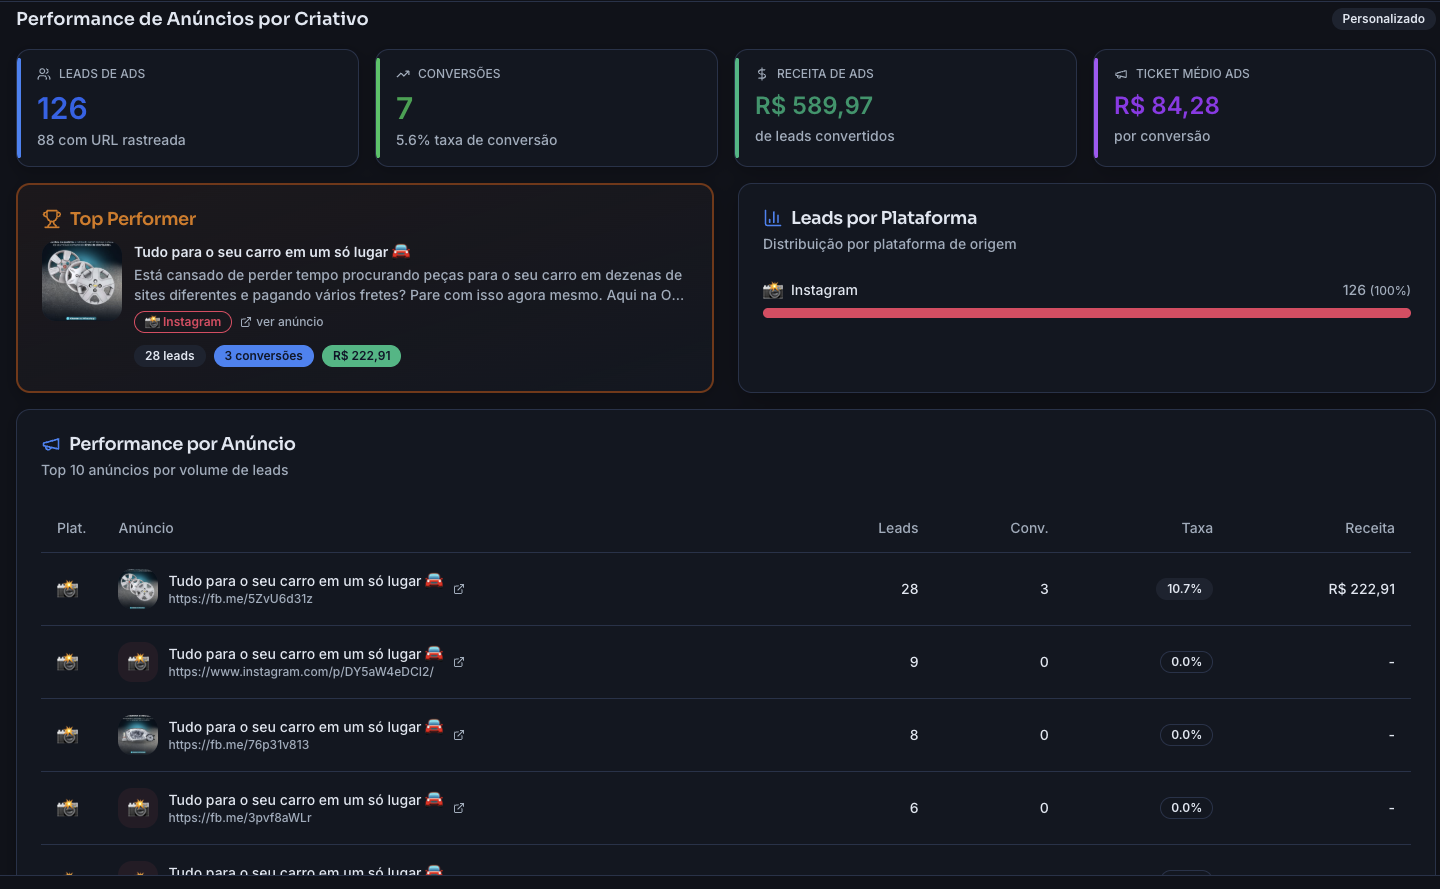Viewport: 1440px width, 889px height.
Task: Click the '126 (100%)' platform value
Action: (1376, 290)
